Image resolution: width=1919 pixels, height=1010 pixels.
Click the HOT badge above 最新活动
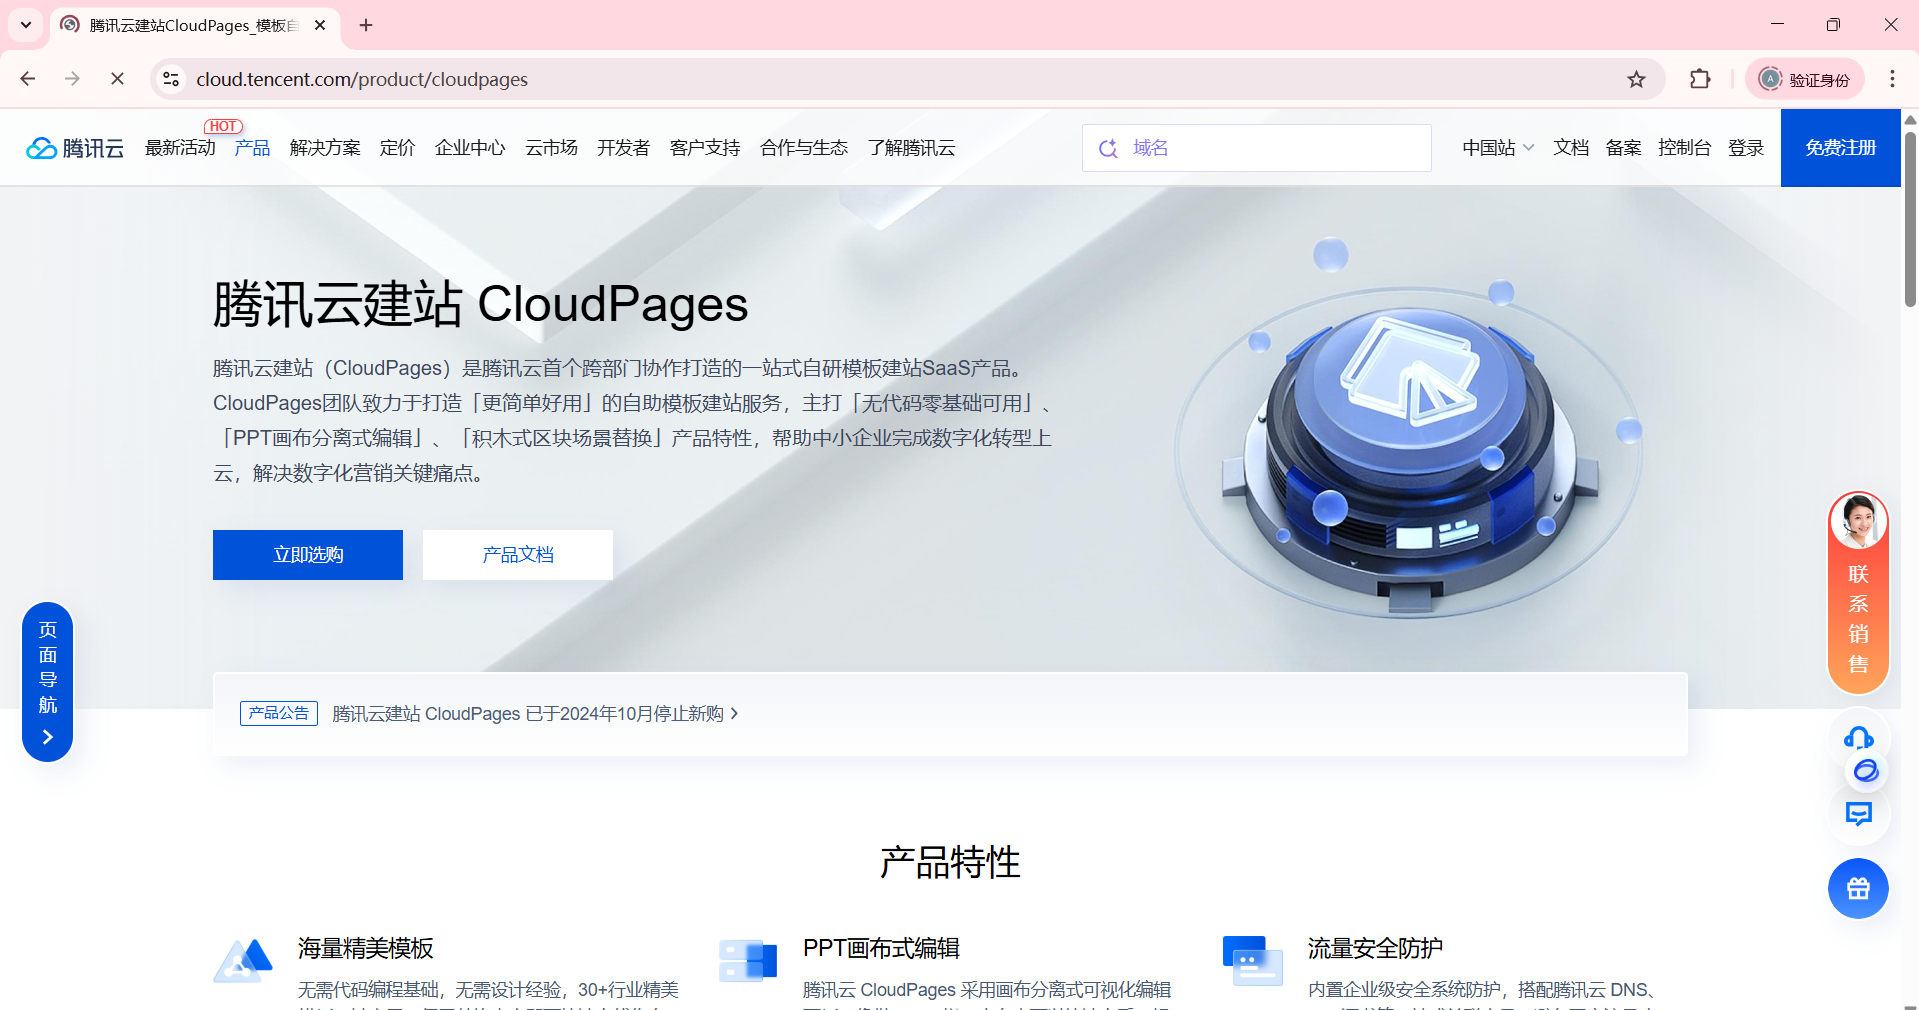pos(224,127)
